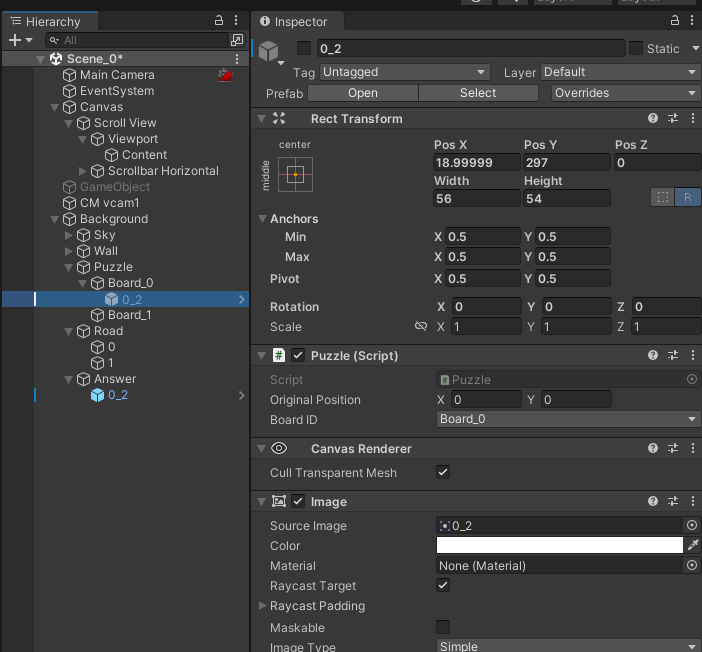Disable the Image component checkbox

pyautogui.click(x=298, y=501)
